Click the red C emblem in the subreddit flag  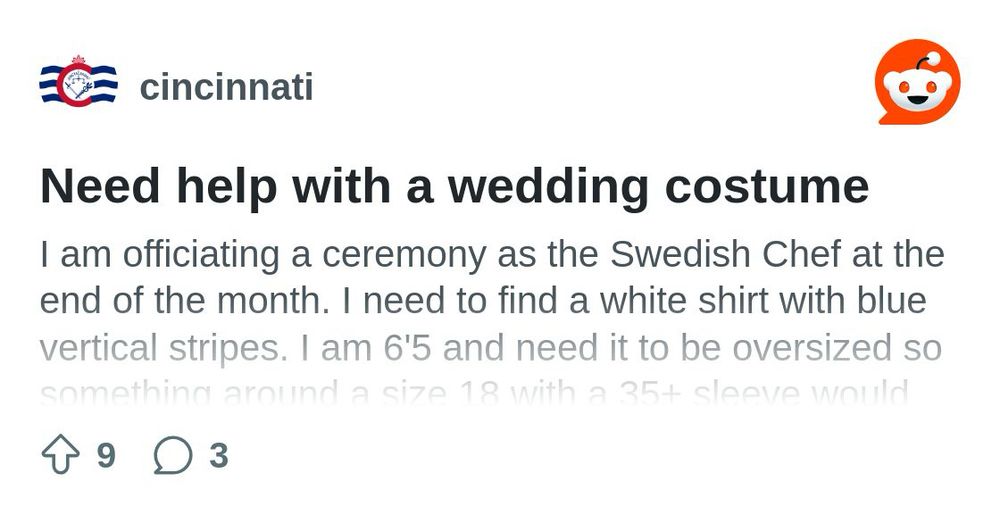point(78,83)
